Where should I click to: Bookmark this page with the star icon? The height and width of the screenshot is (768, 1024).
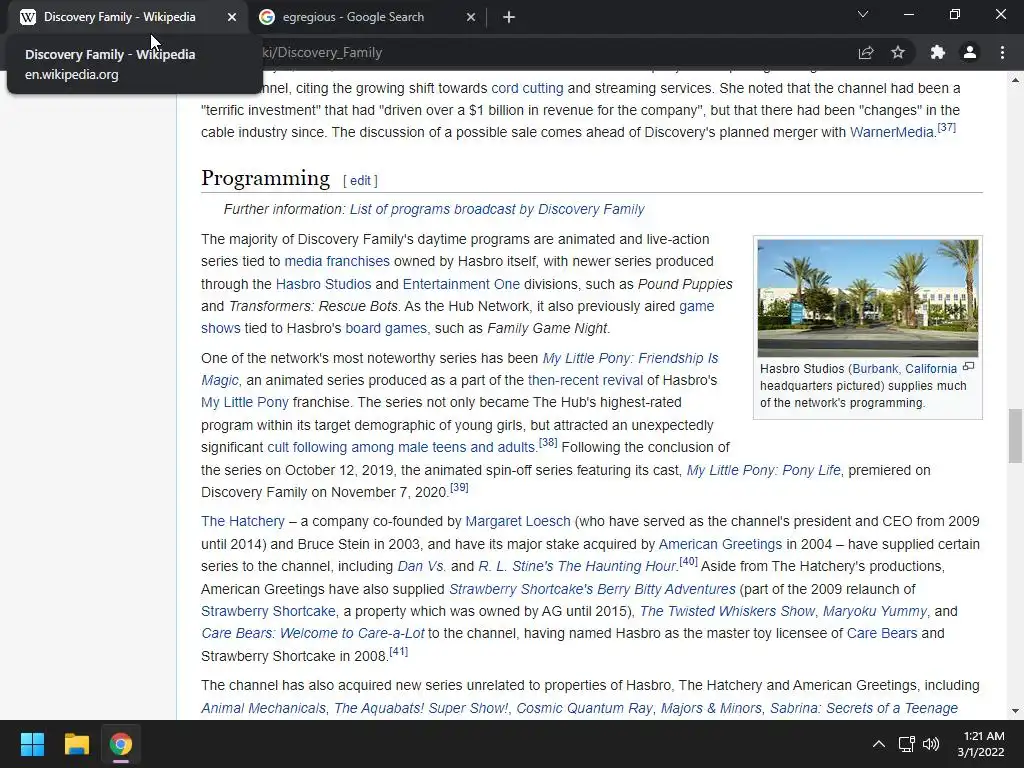pyautogui.click(x=898, y=52)
